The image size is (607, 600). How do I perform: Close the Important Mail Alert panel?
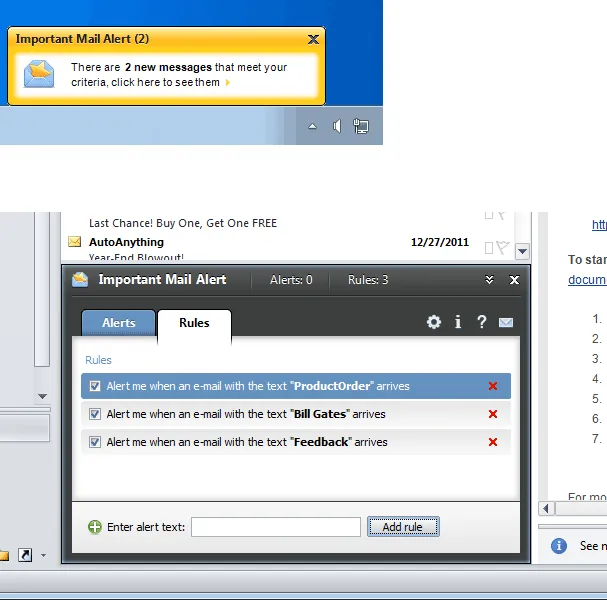pyautogui.click(x=514, y=279)
